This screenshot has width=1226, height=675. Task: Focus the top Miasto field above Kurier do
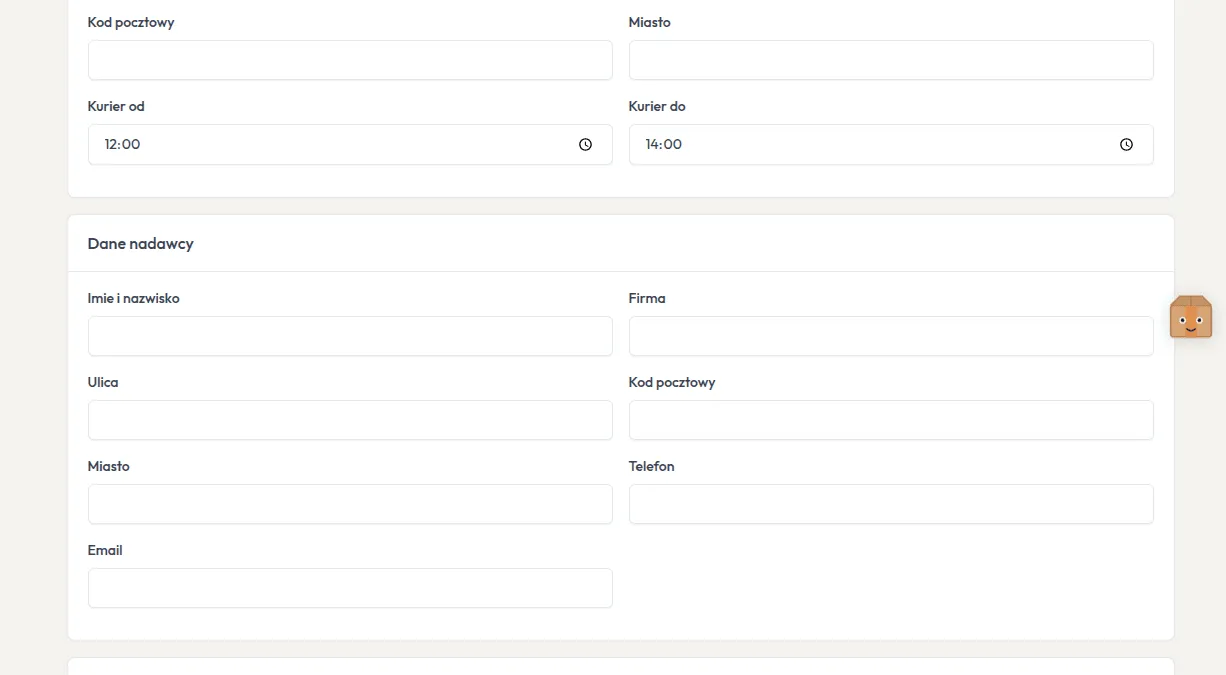[891, 60]
